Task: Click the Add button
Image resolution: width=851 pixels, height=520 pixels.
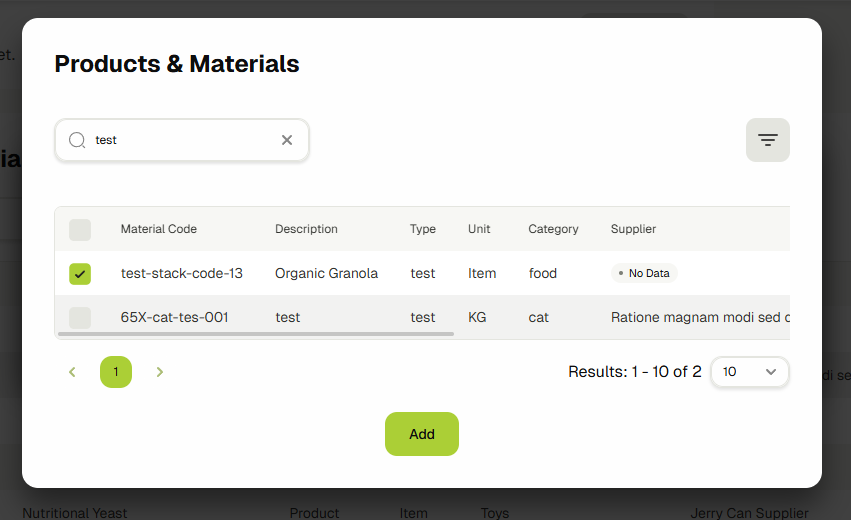Action: click(421, 434)
